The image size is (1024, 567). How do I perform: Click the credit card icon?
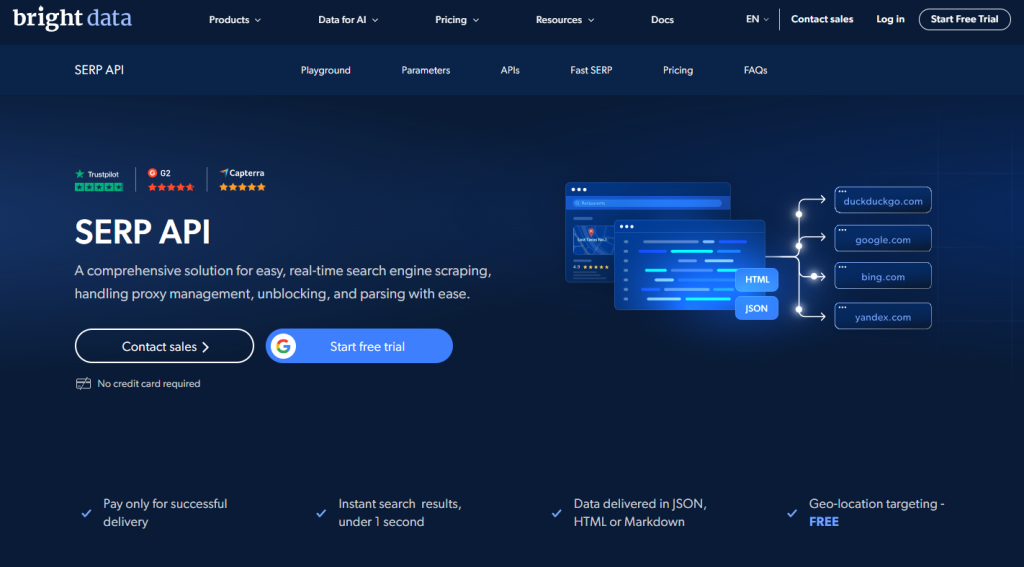[x=83, y=383]
